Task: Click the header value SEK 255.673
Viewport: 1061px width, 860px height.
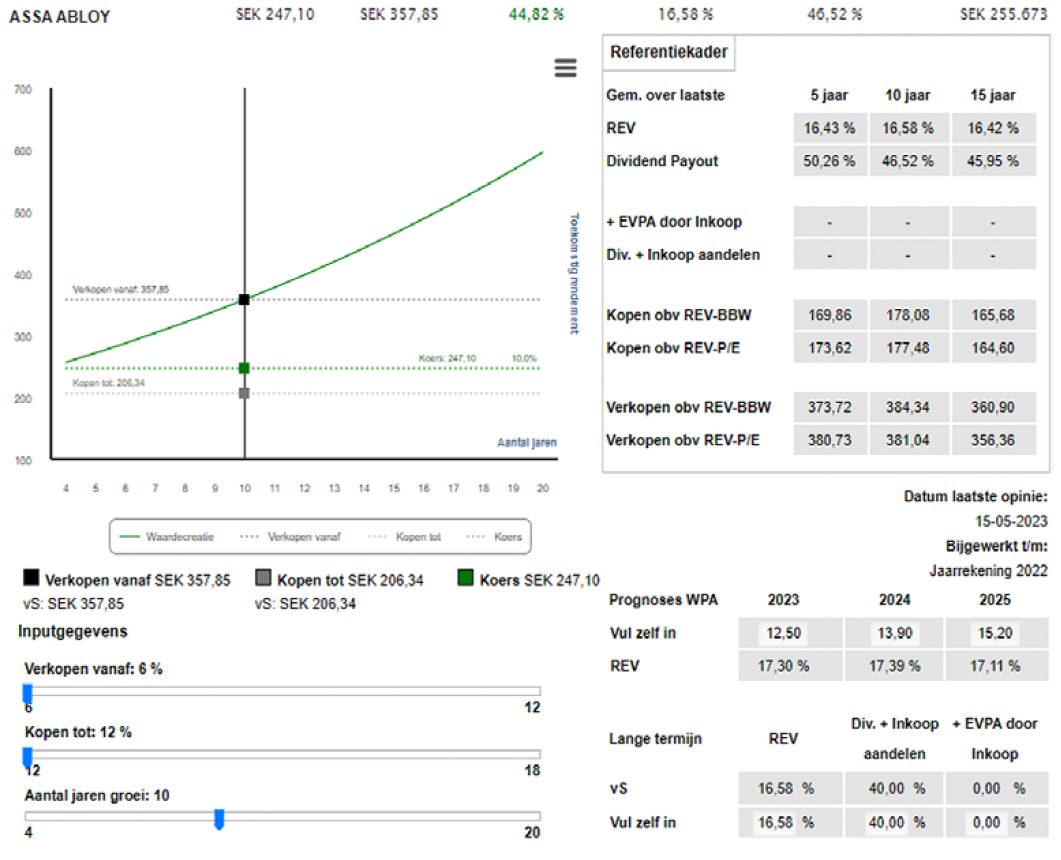Action: click(1003, 14)
